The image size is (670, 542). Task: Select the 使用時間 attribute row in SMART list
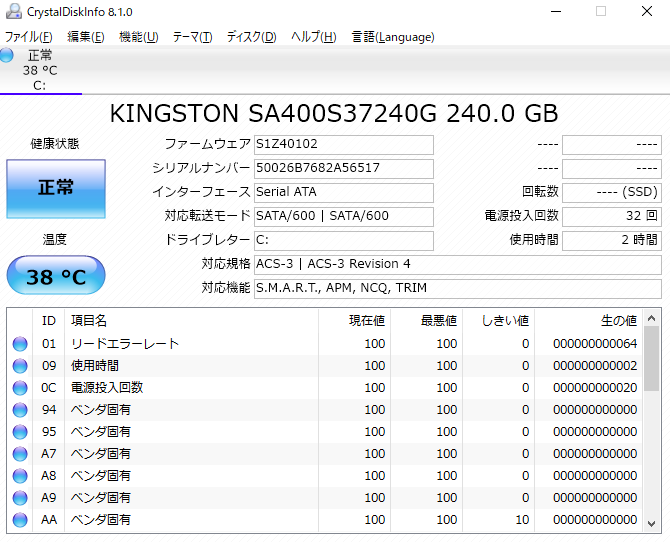(326, 366)
